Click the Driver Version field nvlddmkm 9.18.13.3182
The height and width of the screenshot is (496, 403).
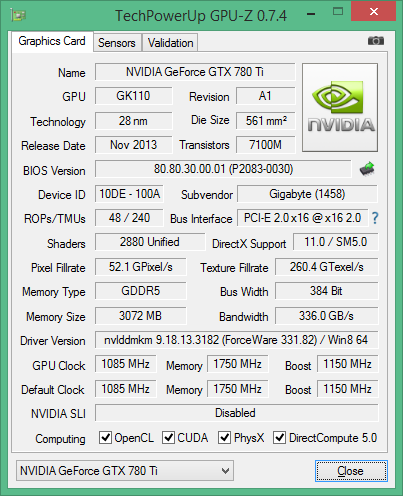point(237,340)
